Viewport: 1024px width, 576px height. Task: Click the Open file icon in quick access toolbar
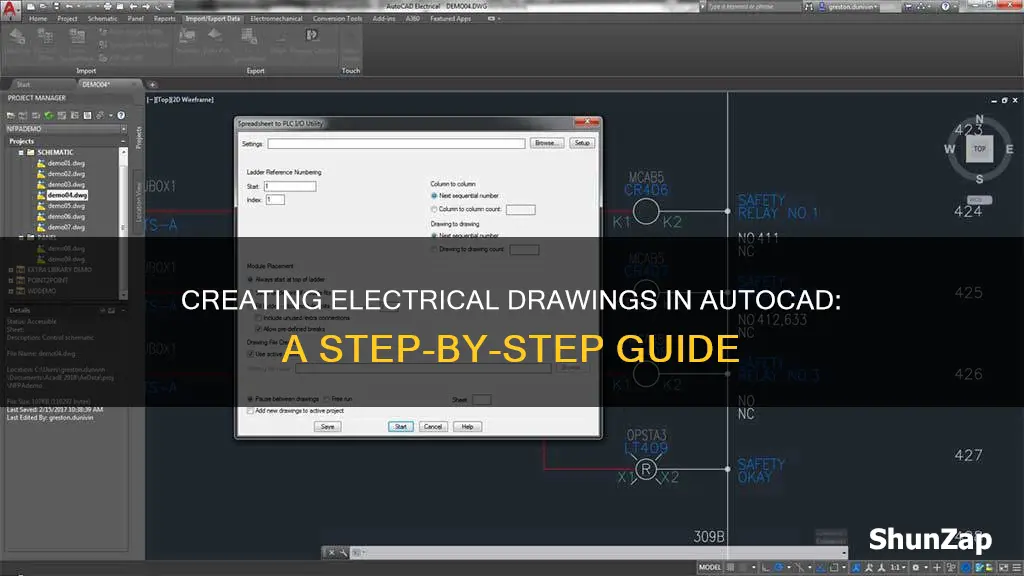[43, 7]
